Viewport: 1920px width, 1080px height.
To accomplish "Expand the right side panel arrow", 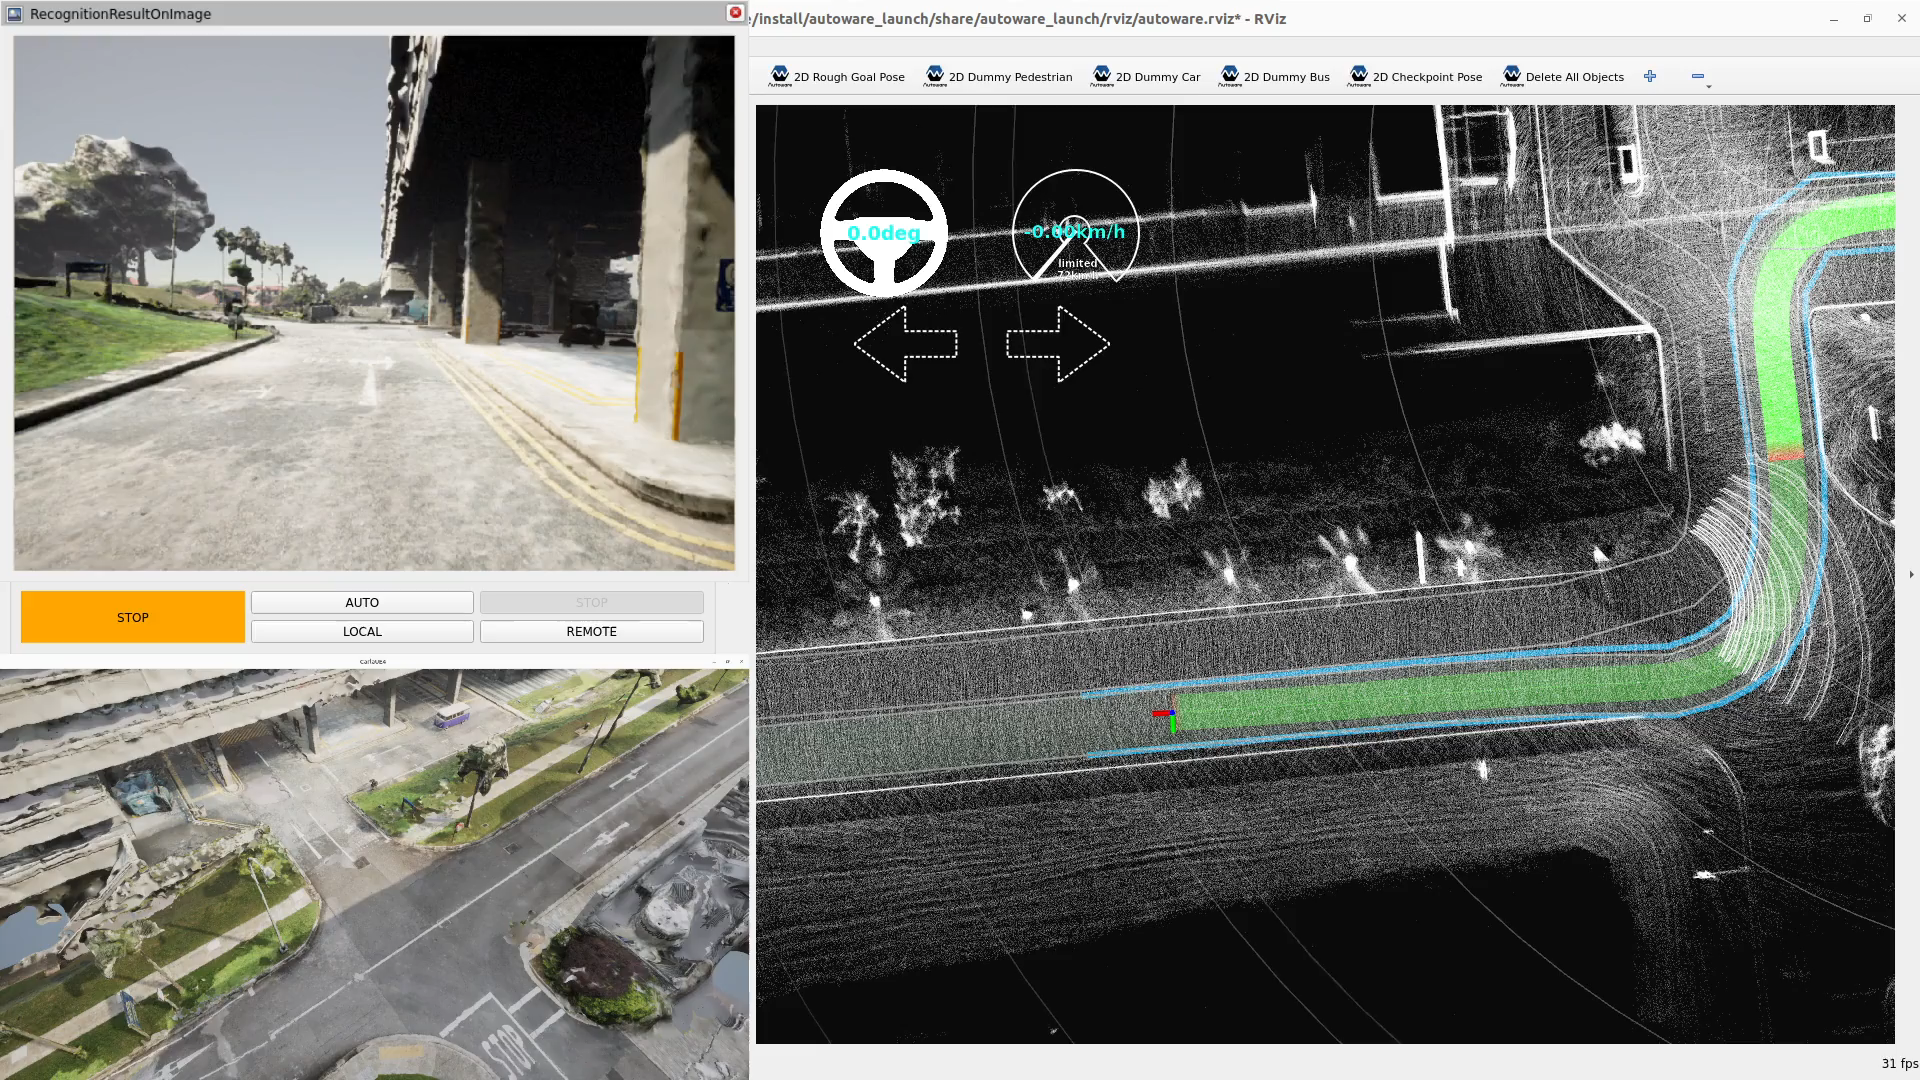I will (1911, 574).
